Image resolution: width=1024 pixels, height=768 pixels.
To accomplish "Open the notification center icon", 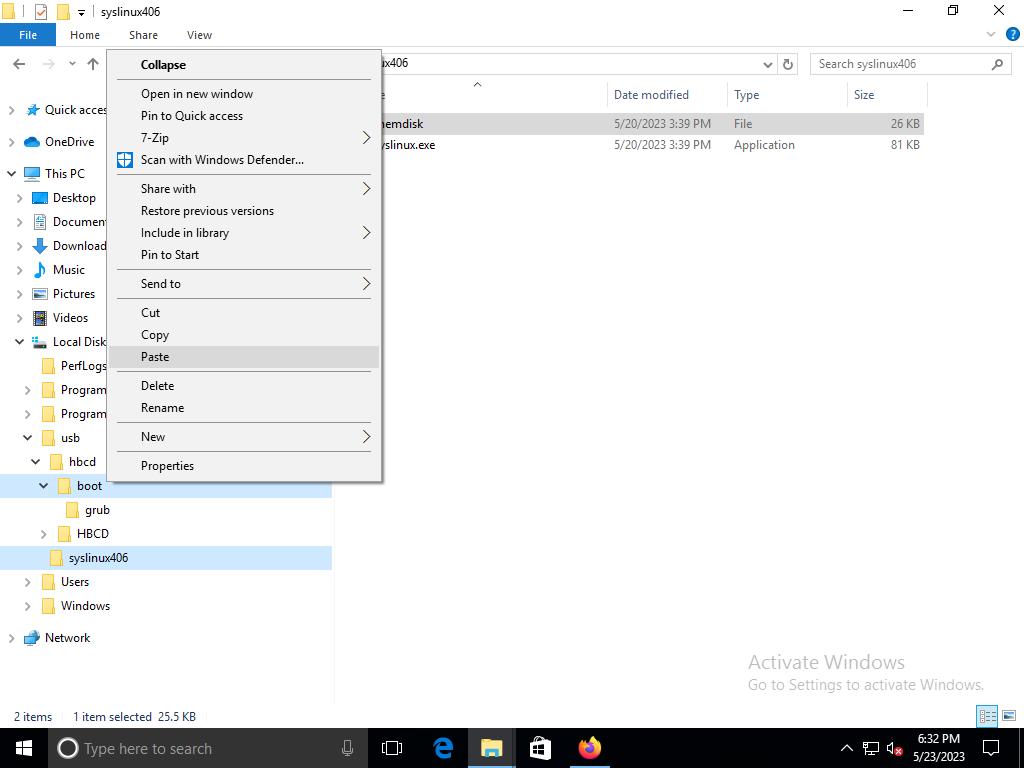I will [992, 748].
